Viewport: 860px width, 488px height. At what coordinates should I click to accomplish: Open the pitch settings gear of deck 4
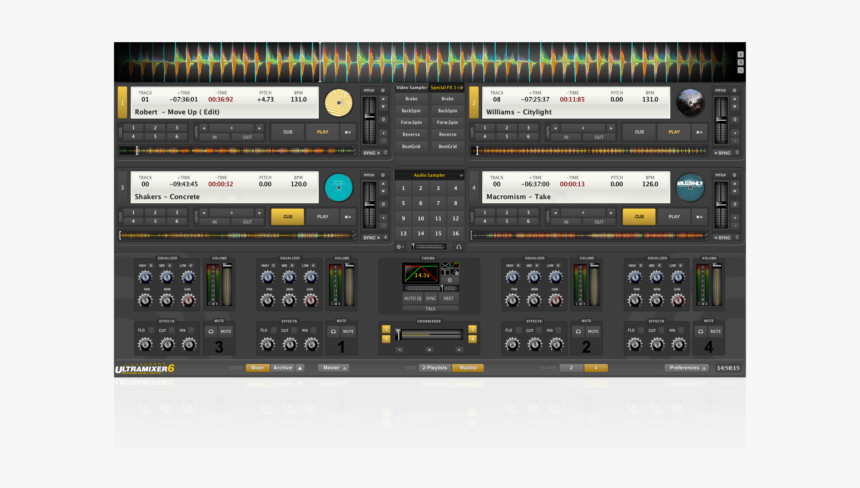coord(734,175)
